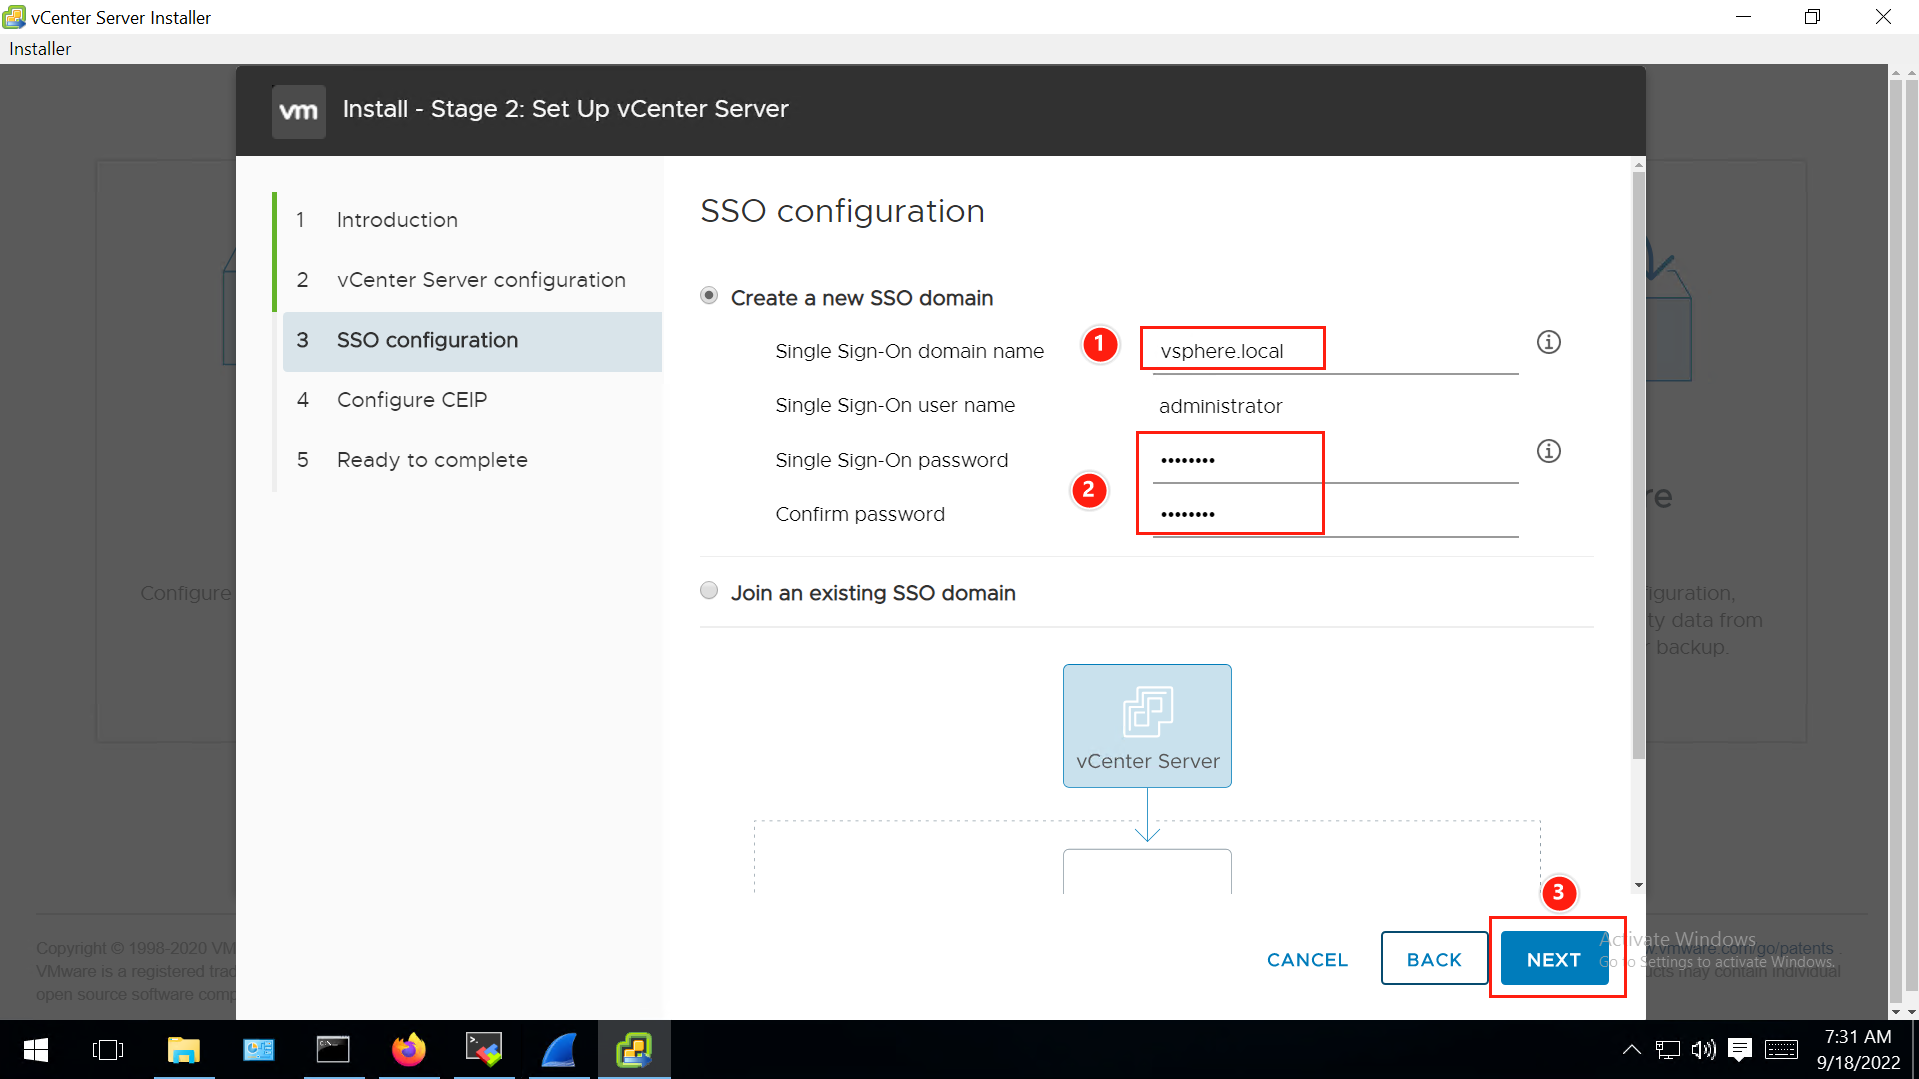1919x1079 pixels.
Task: Select SSO configuration step
Action: 472,341
